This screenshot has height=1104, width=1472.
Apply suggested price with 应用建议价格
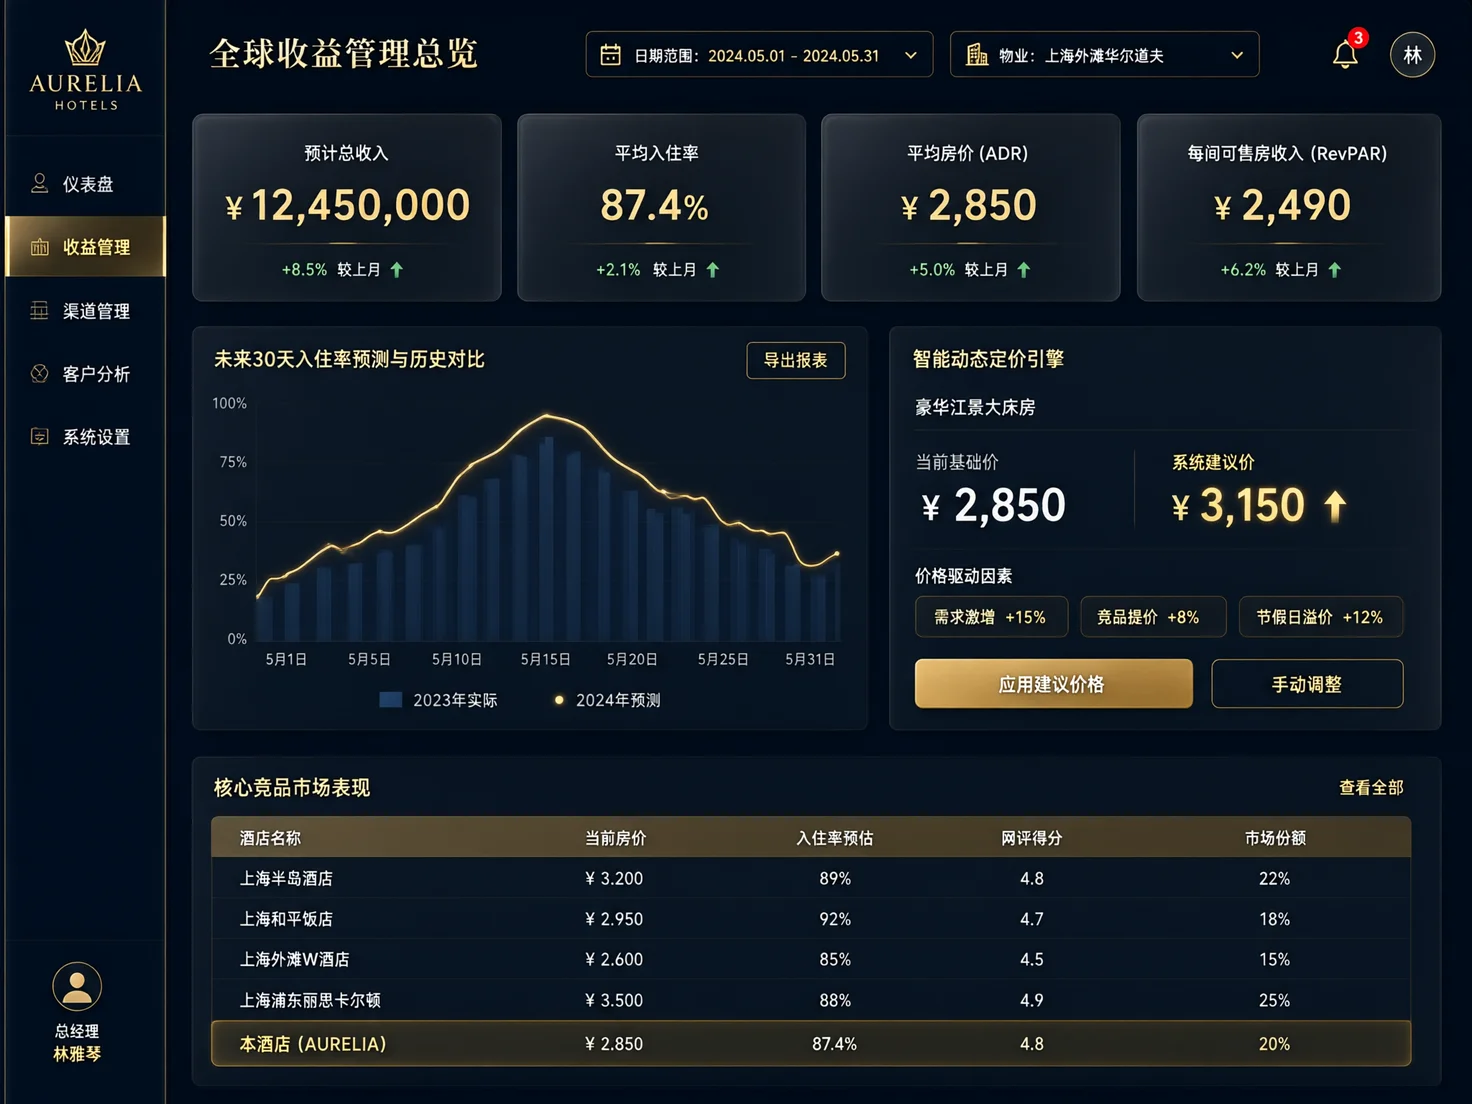coord(1053,684)
